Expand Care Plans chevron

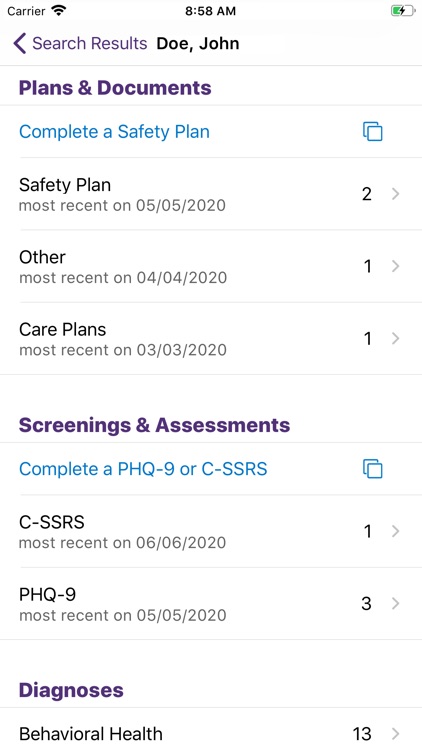[395, 339]
